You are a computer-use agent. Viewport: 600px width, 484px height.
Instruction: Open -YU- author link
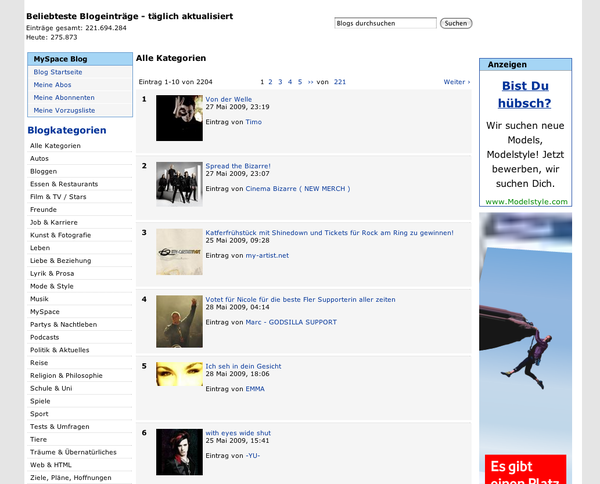tap(253, 456)
